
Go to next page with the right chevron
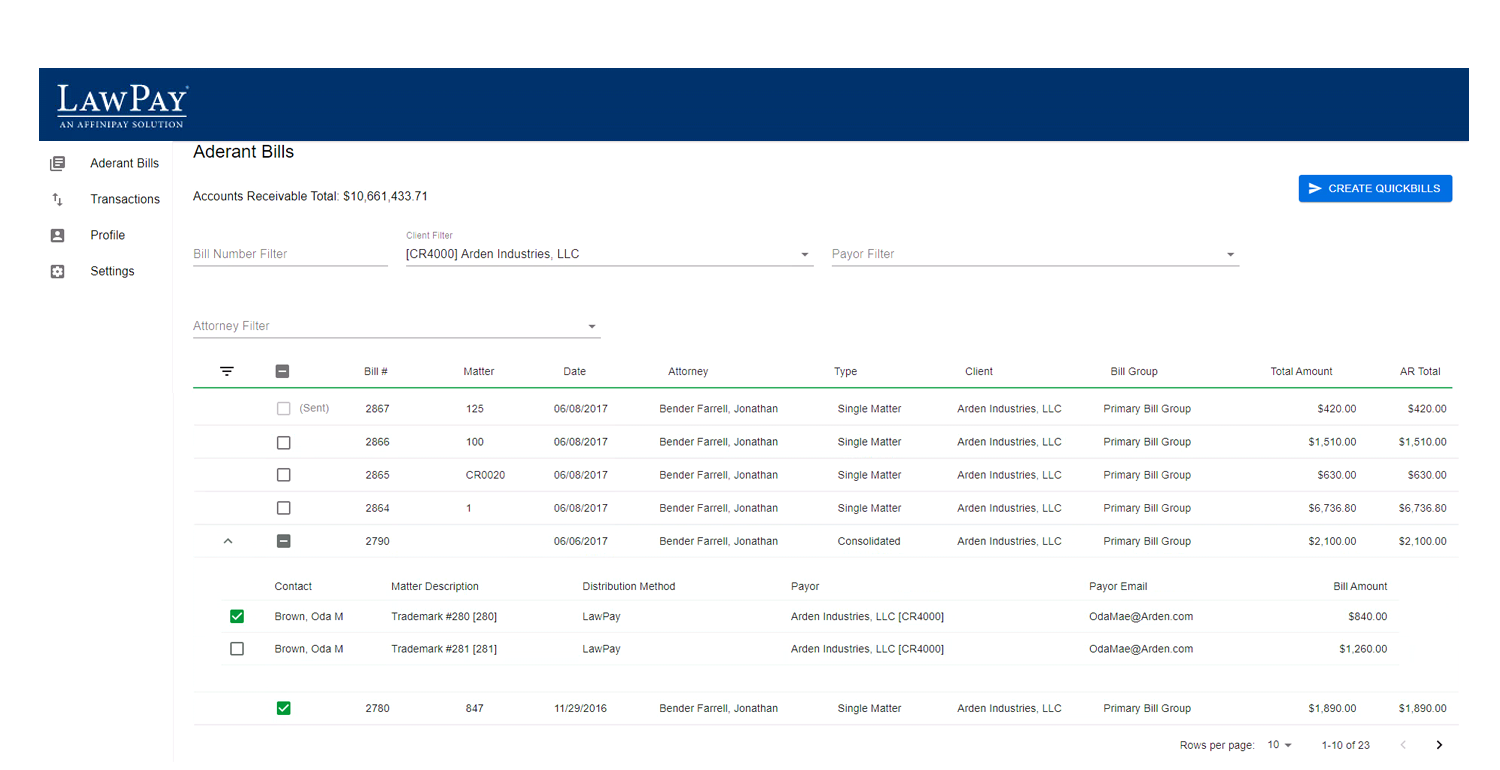1439,745
